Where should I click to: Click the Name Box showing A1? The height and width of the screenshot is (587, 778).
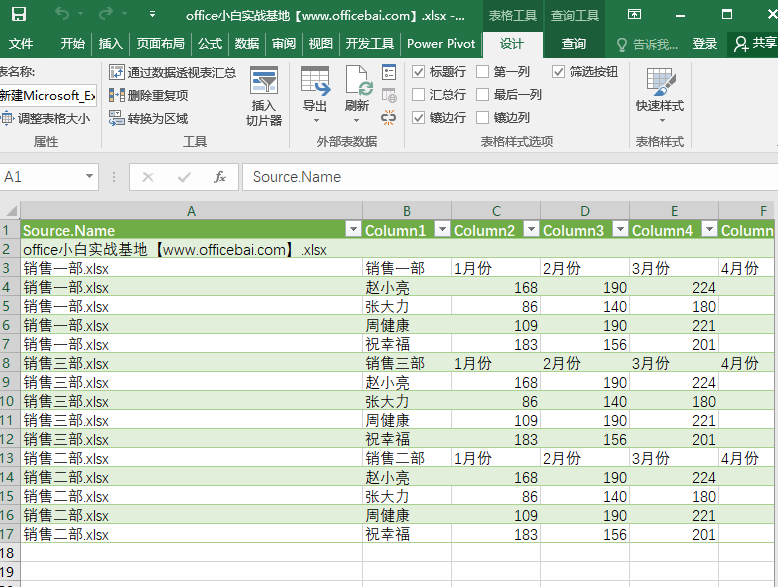tap(41, 177)
